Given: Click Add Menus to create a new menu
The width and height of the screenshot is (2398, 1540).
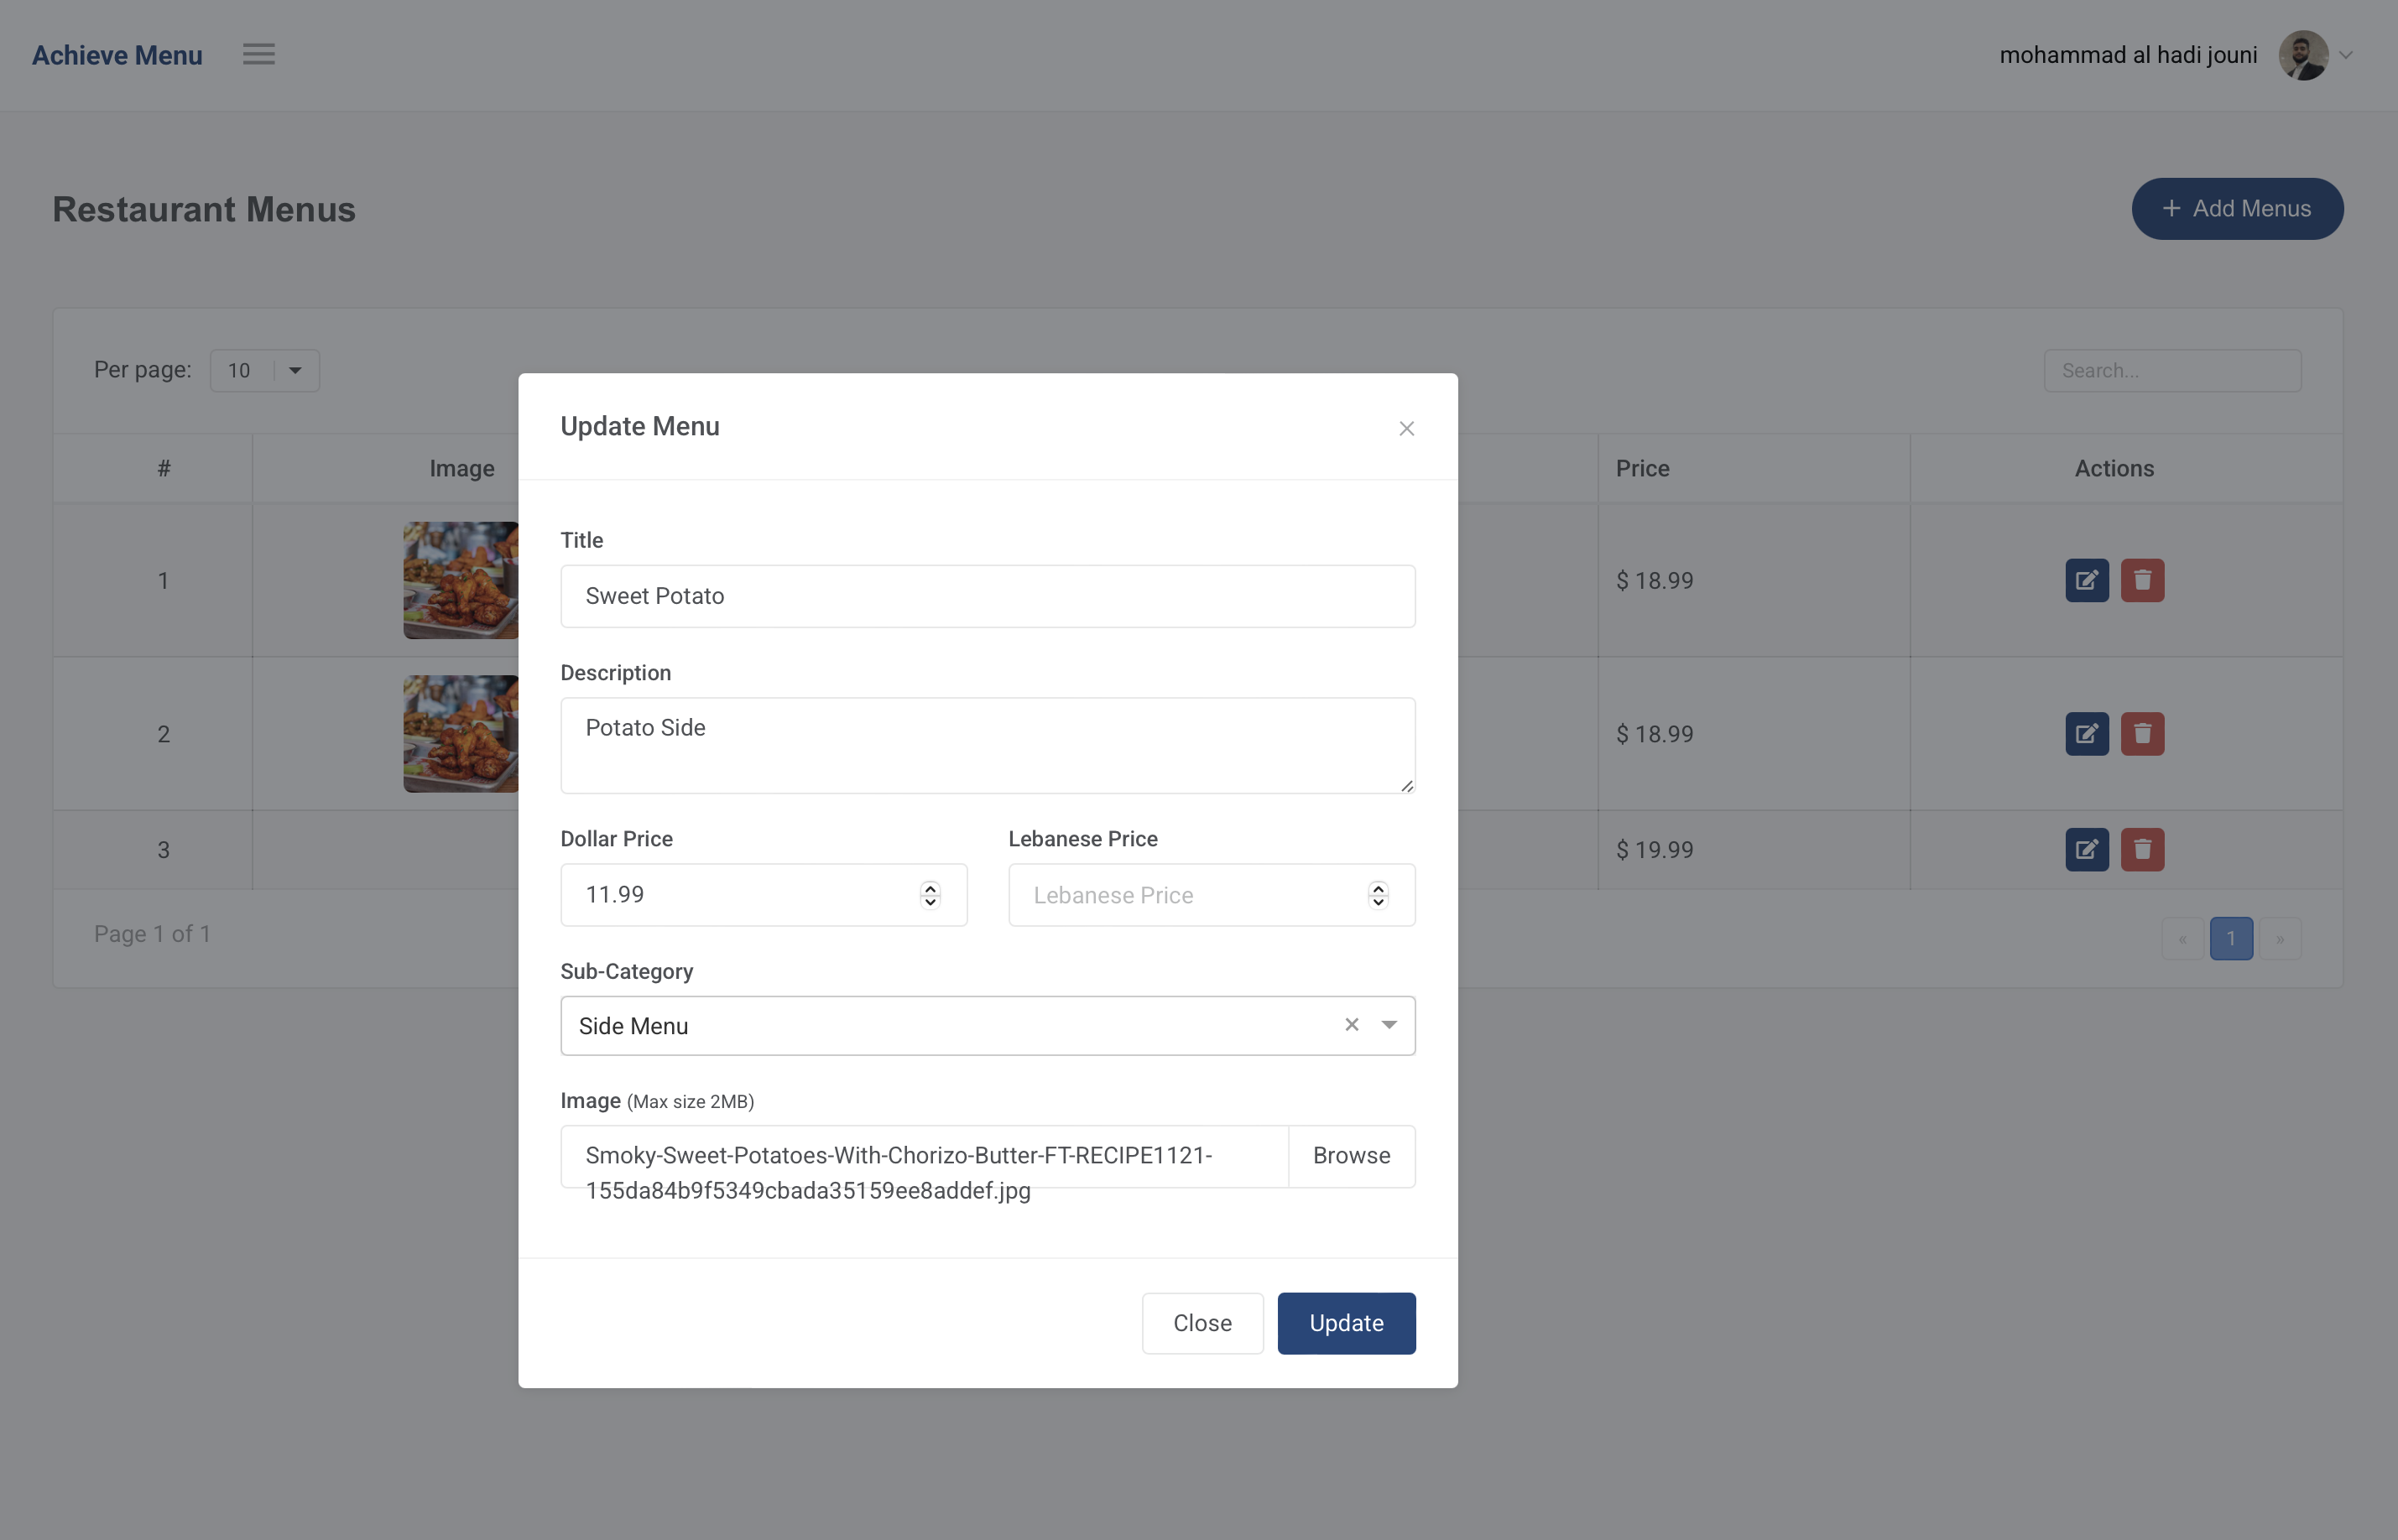Looking at the screenshot, I should point(2237,209).
